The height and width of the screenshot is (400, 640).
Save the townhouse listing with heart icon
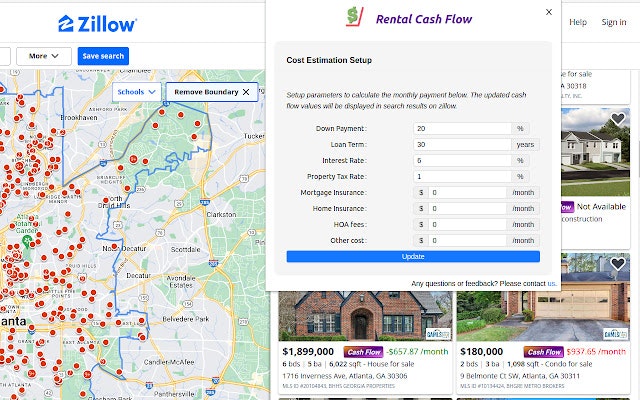click(x=618, y=119)
